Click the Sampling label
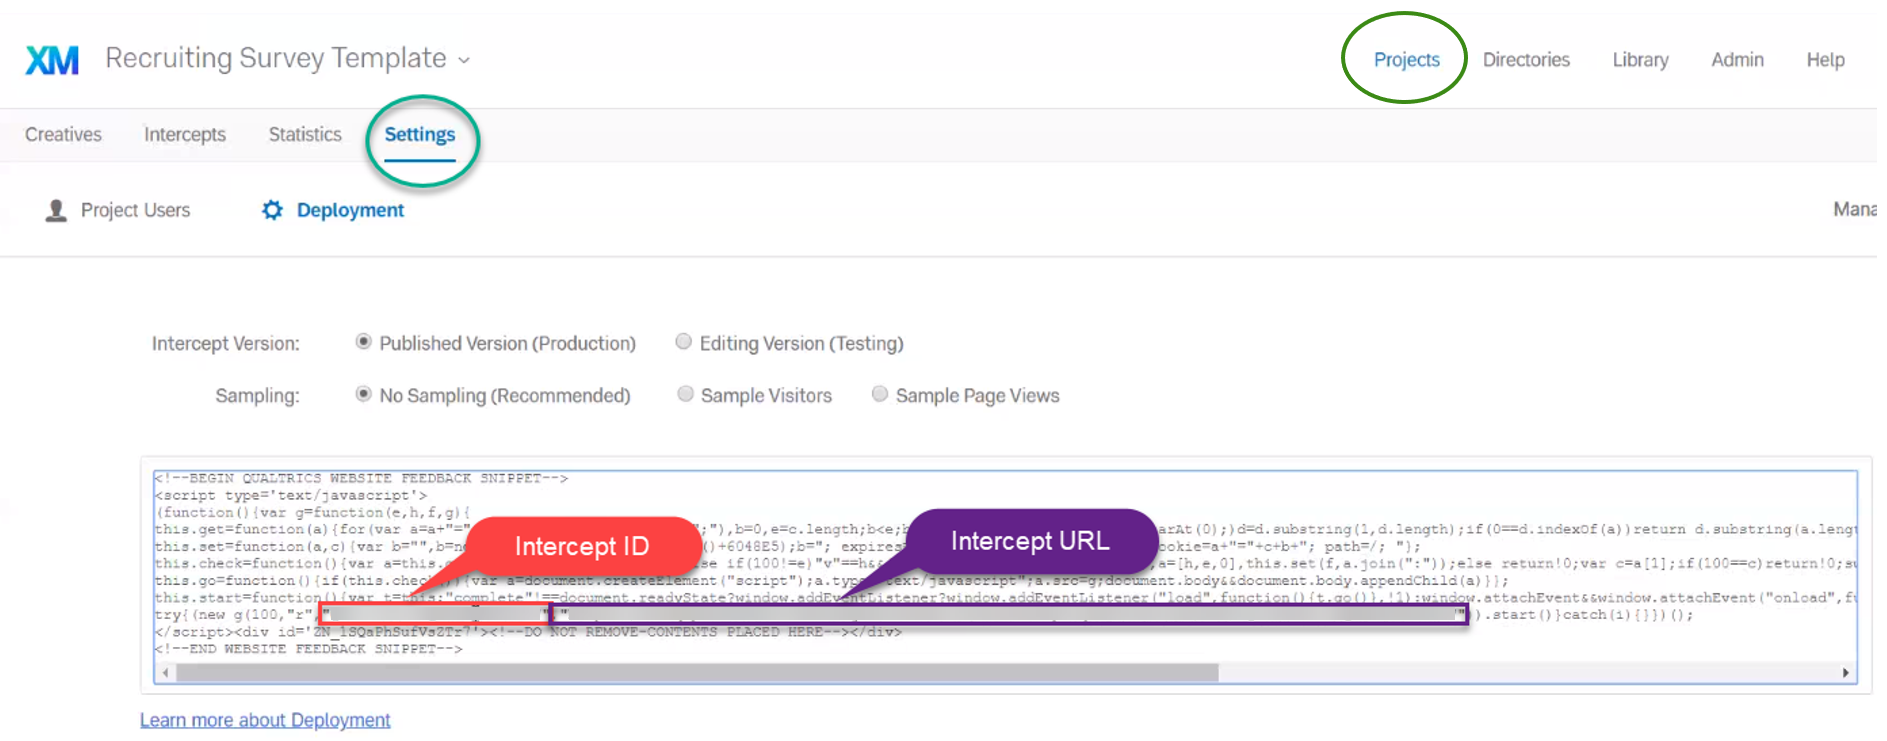Image resolution: width=1887 pixels, height=741 pixels. (257, 396)
